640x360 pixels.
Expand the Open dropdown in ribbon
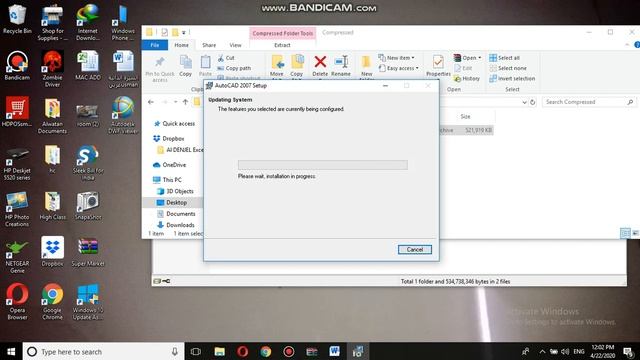468,58
